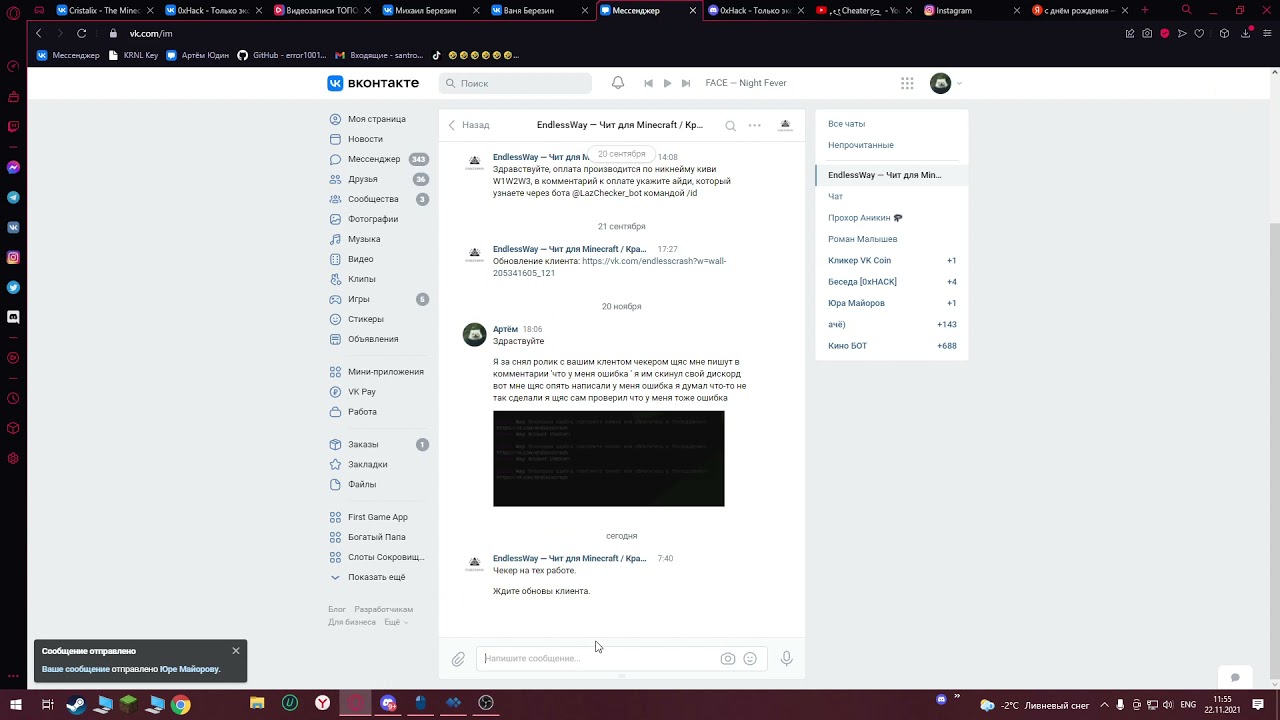Click the Артём sender name in the chat
Image resolution: width=1280 pixels, height=720 pixels.
pos(505,329)
